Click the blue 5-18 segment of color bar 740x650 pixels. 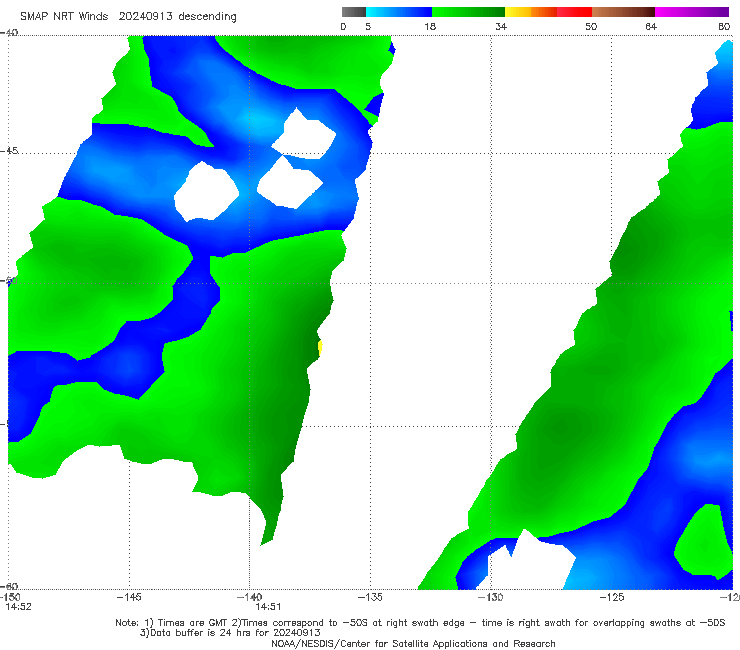399,12
